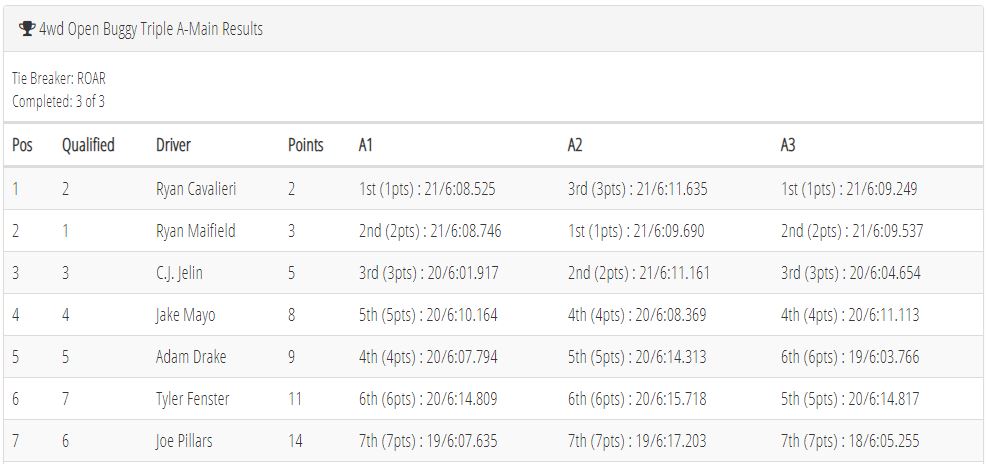Click driver name Ryan Cavalieri
Viewport: 987px width, 464px height.
click(x=196, y=189)
